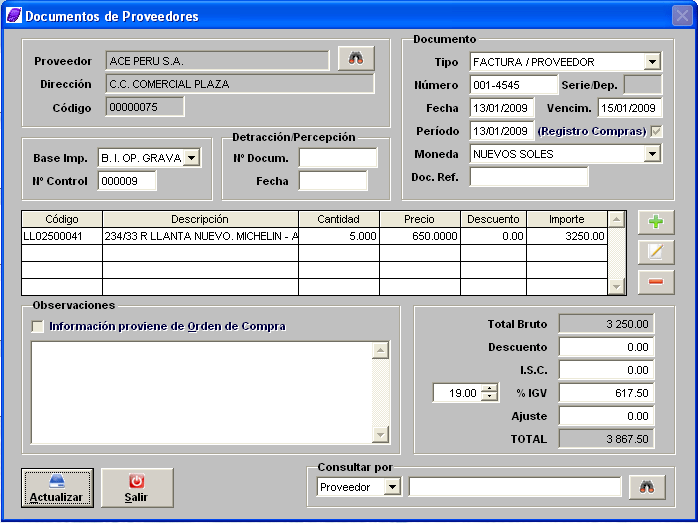Increase IGV percentage with up spinner
The height and width of the screenshot is (523, 698).
(490, 389)
